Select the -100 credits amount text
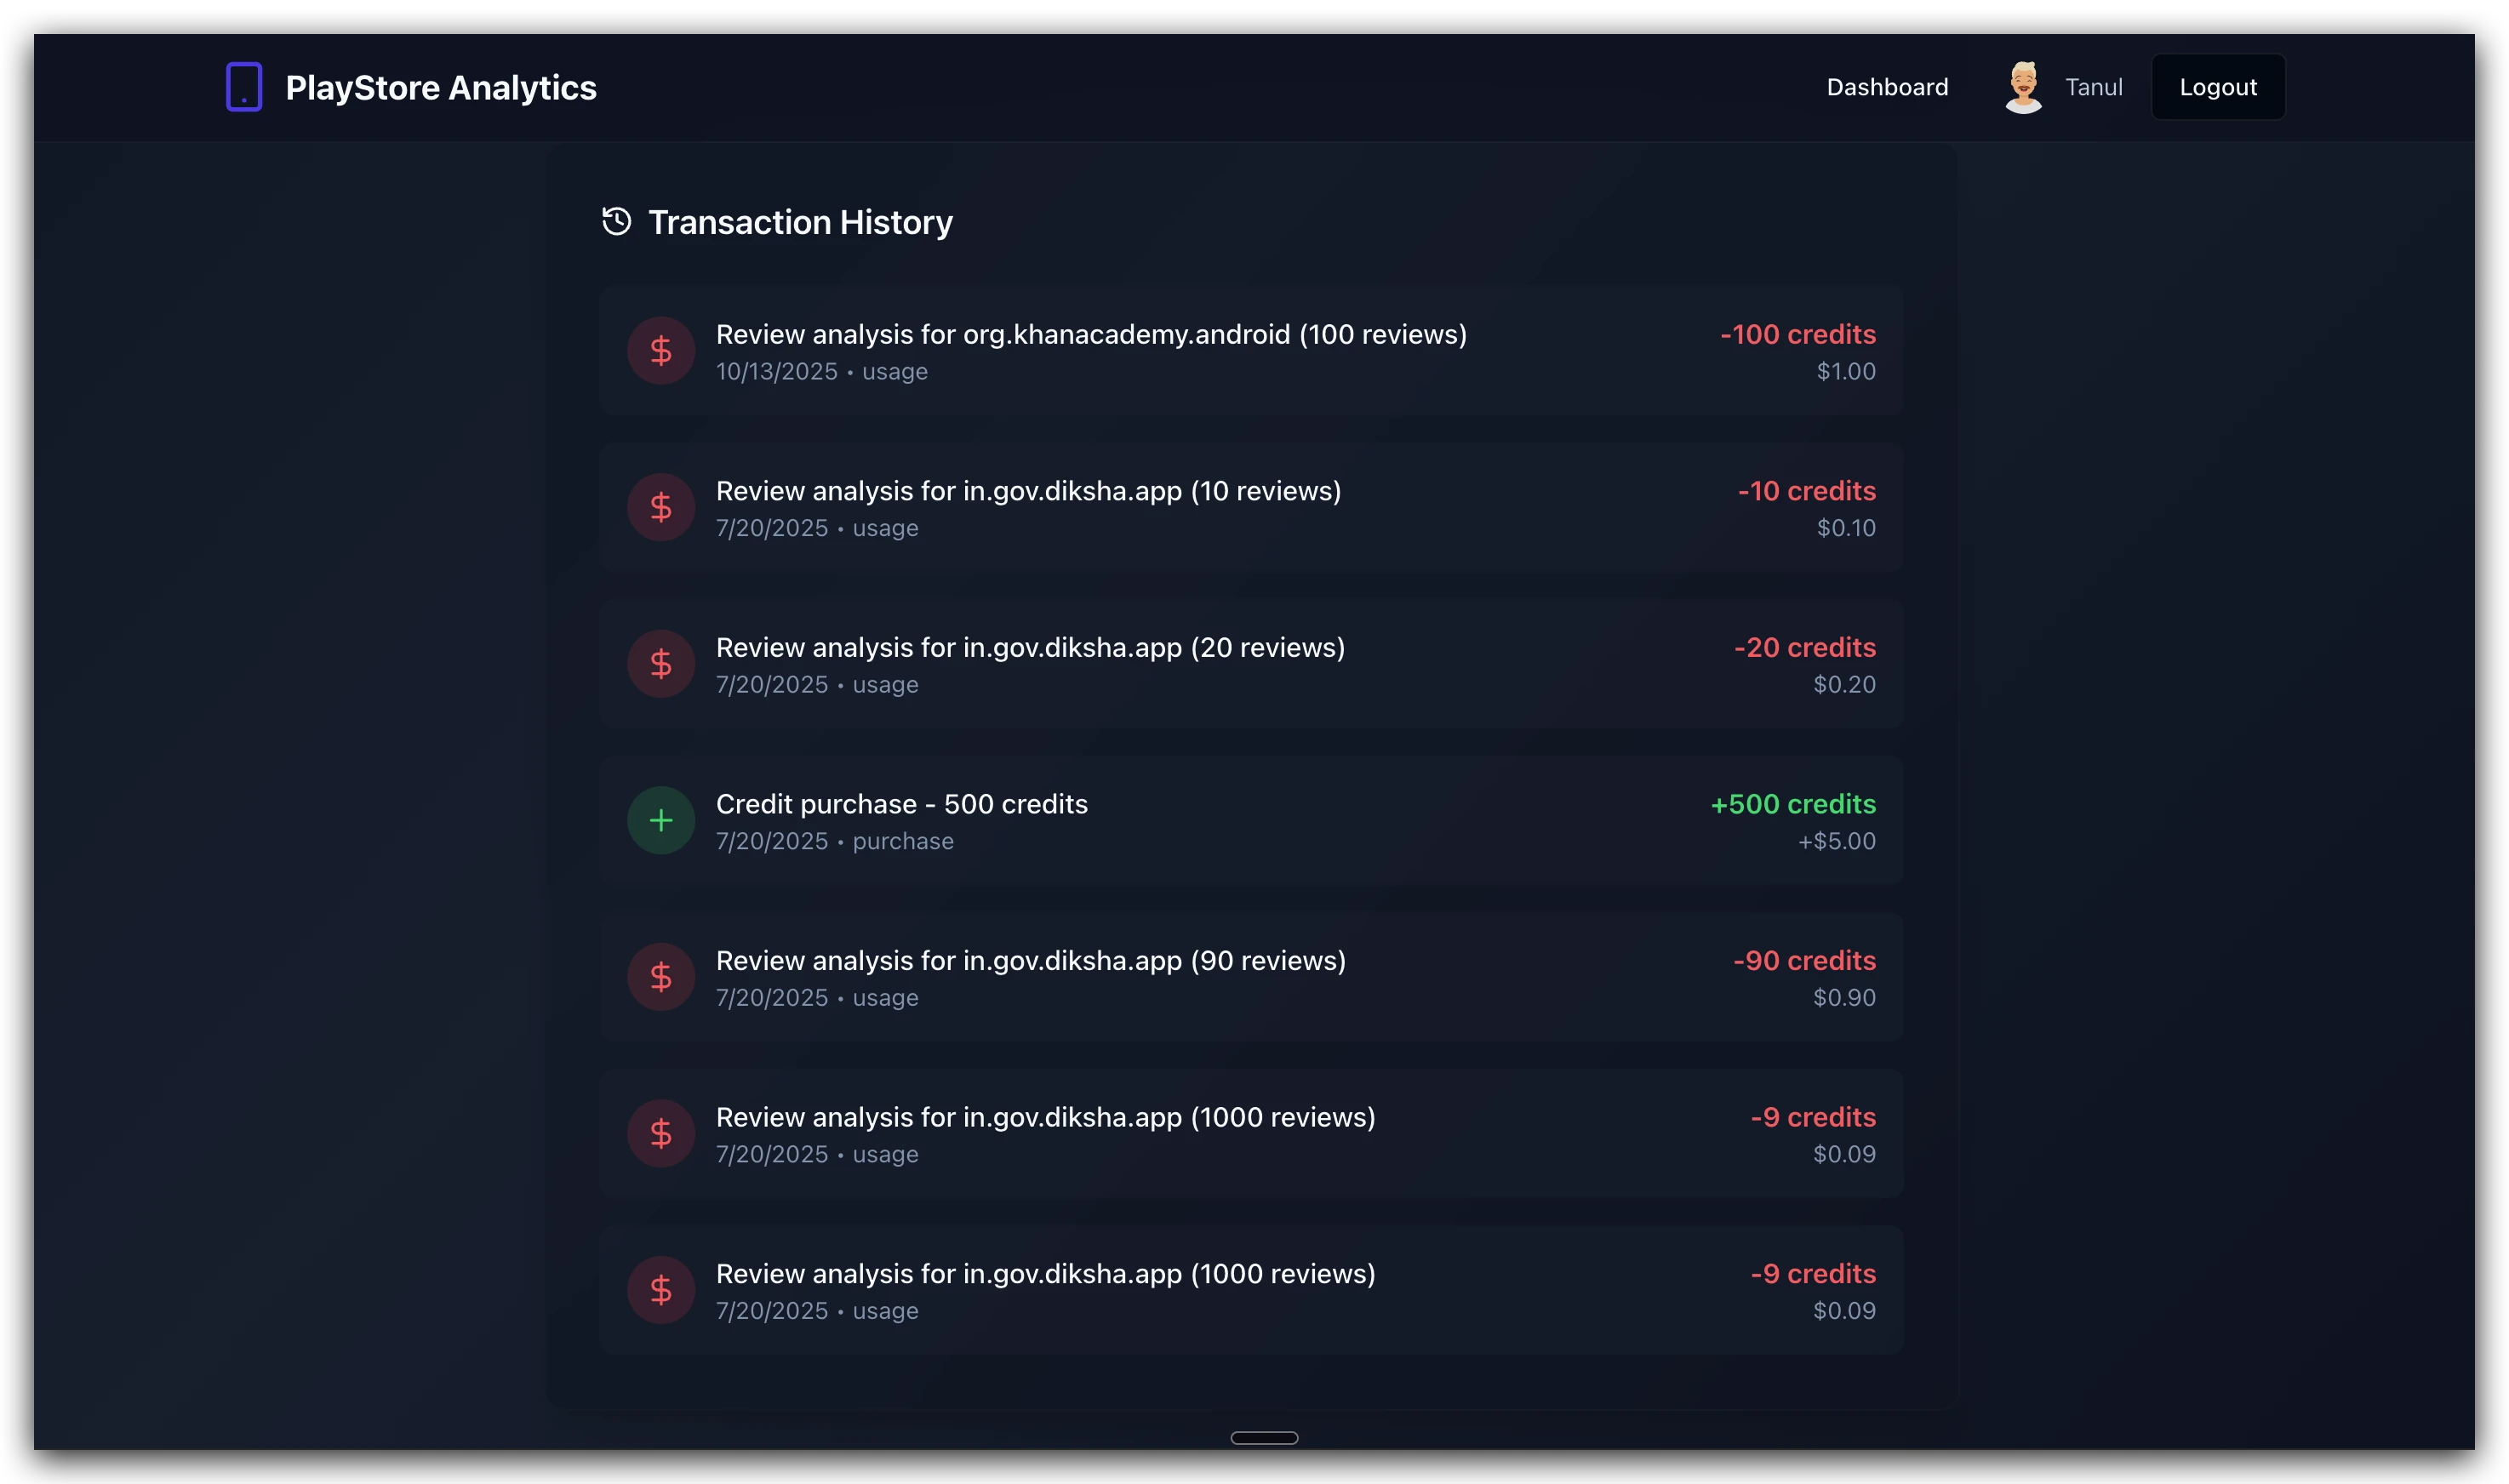Image resolution: width=2509 pixels, height=1484 pixels. click(1797, 334)
